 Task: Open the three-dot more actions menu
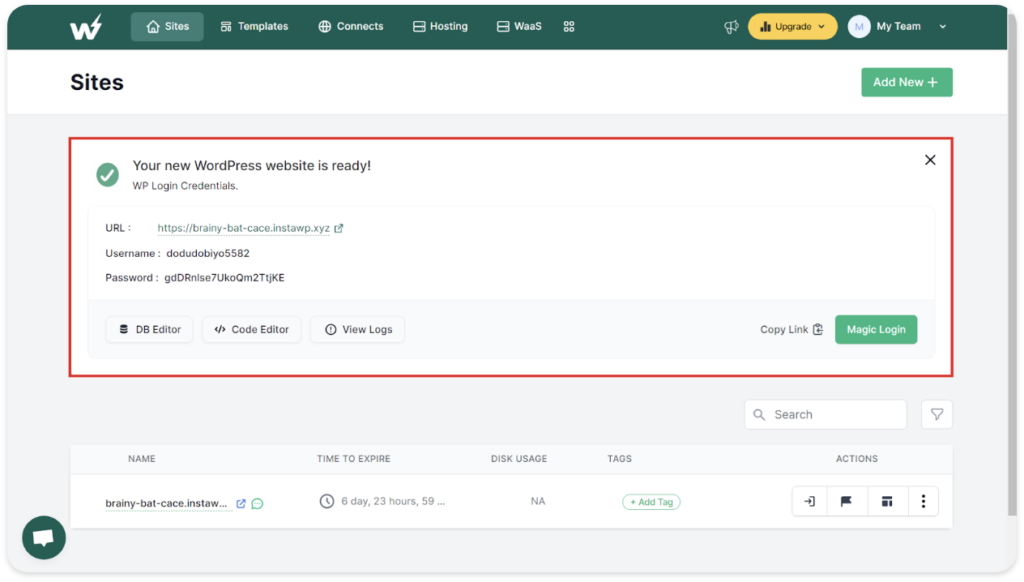(923, 501)
